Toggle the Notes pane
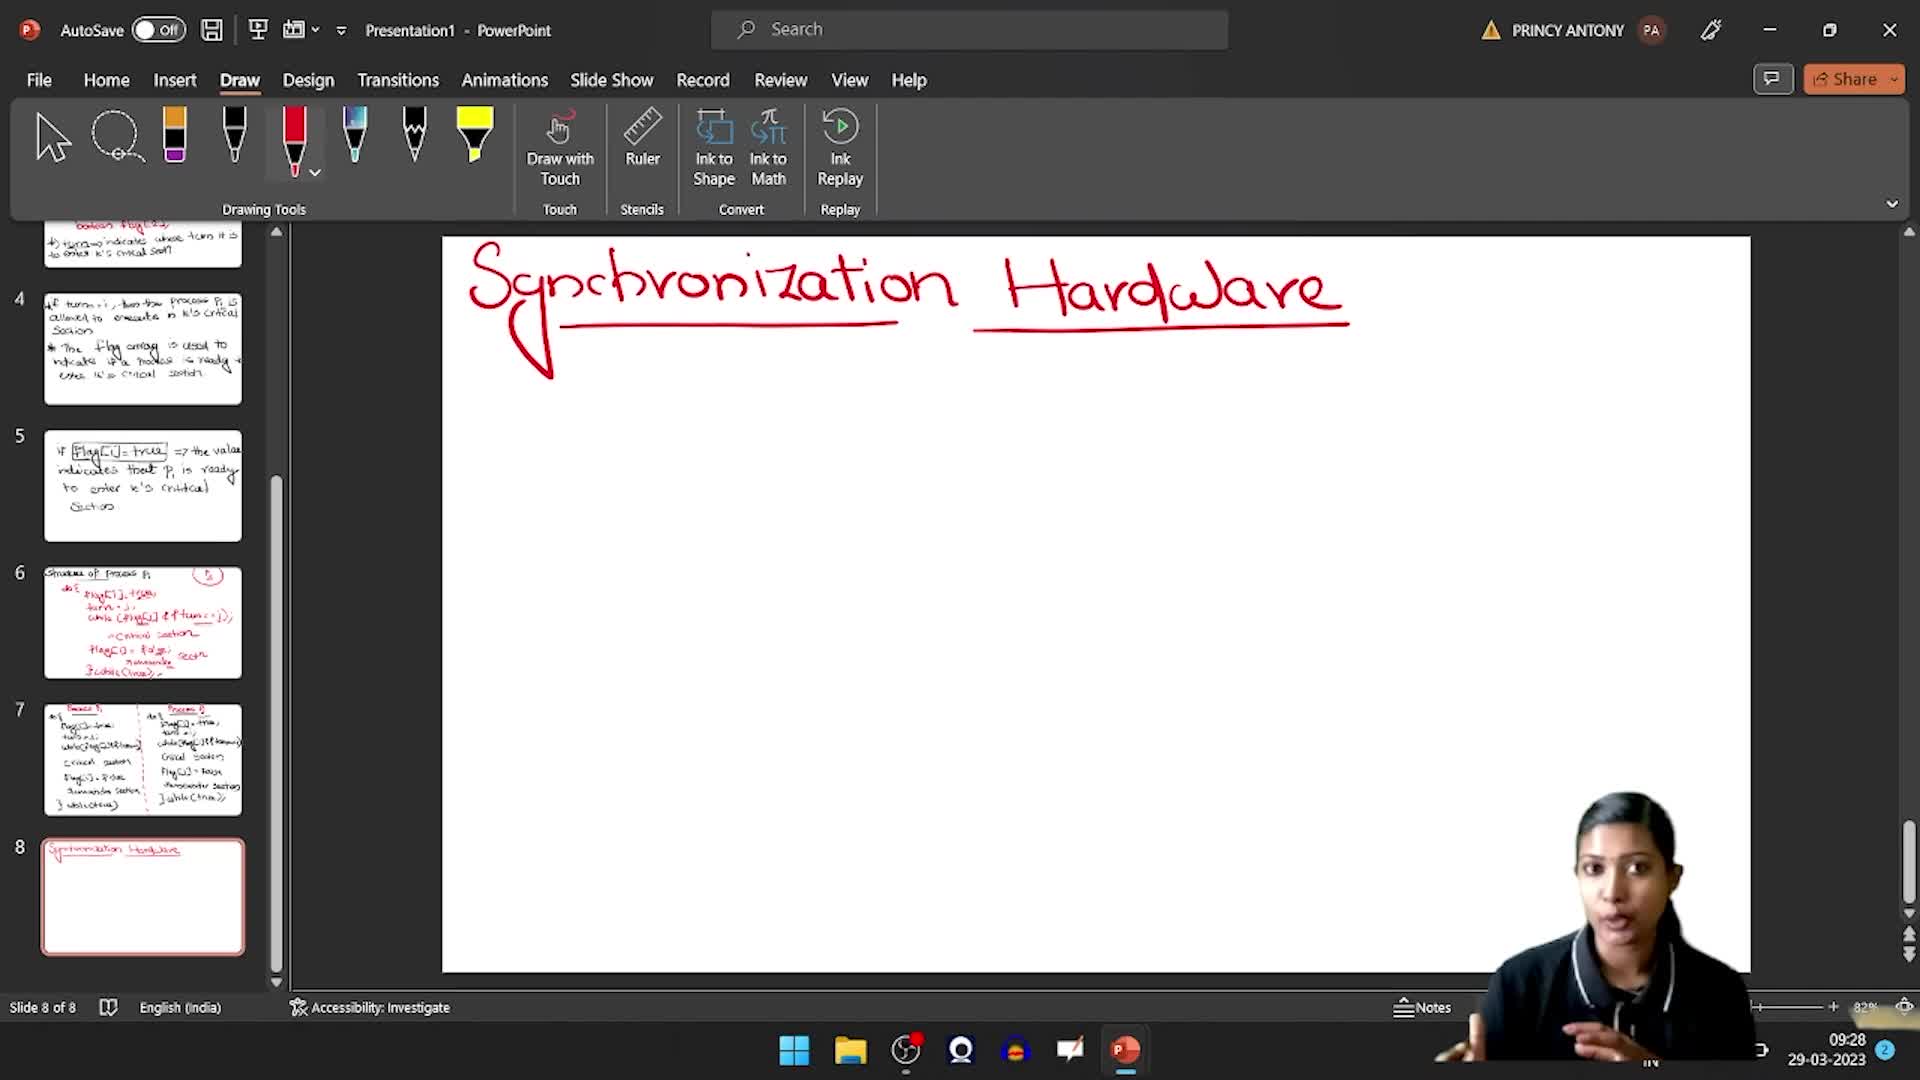The width and height of the screenshot is (1920, 1080). (x=1422, y=1007)
